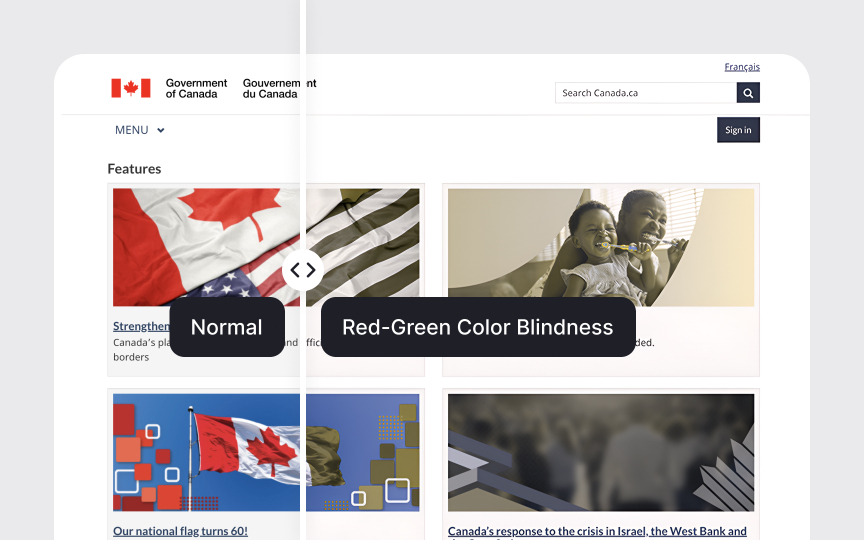Open the 'Strengthen' feature headline link
Viewport: 864px width, 540px height.
coord(141,326)
